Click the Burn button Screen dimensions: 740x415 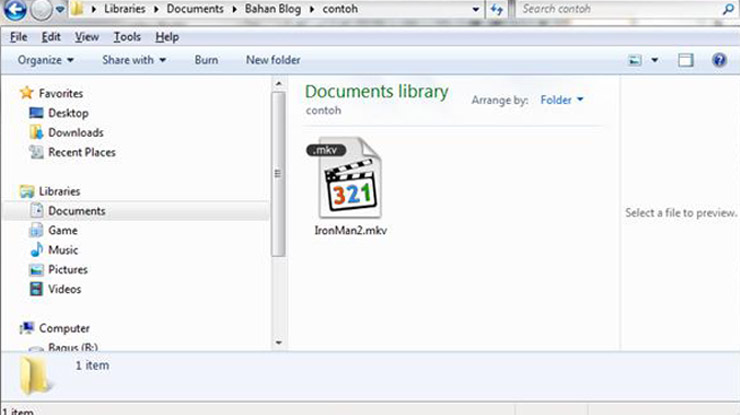pyautogui.click(x=206, y=60)
